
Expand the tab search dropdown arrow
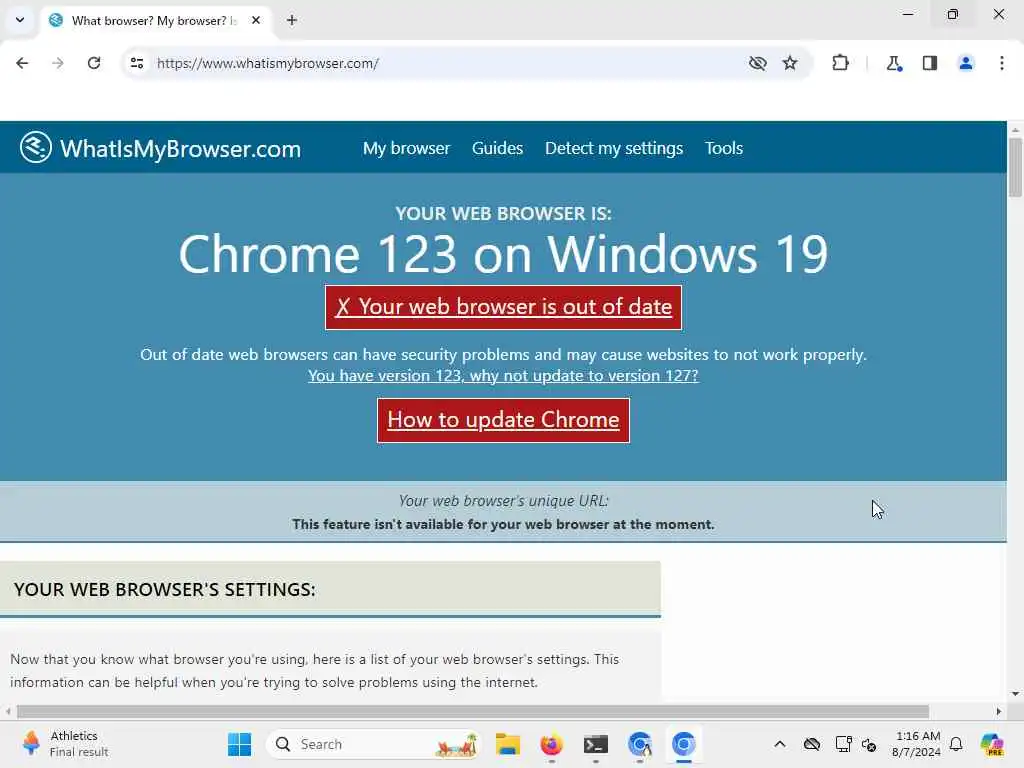pyautogui.click(x=20, y=20)
